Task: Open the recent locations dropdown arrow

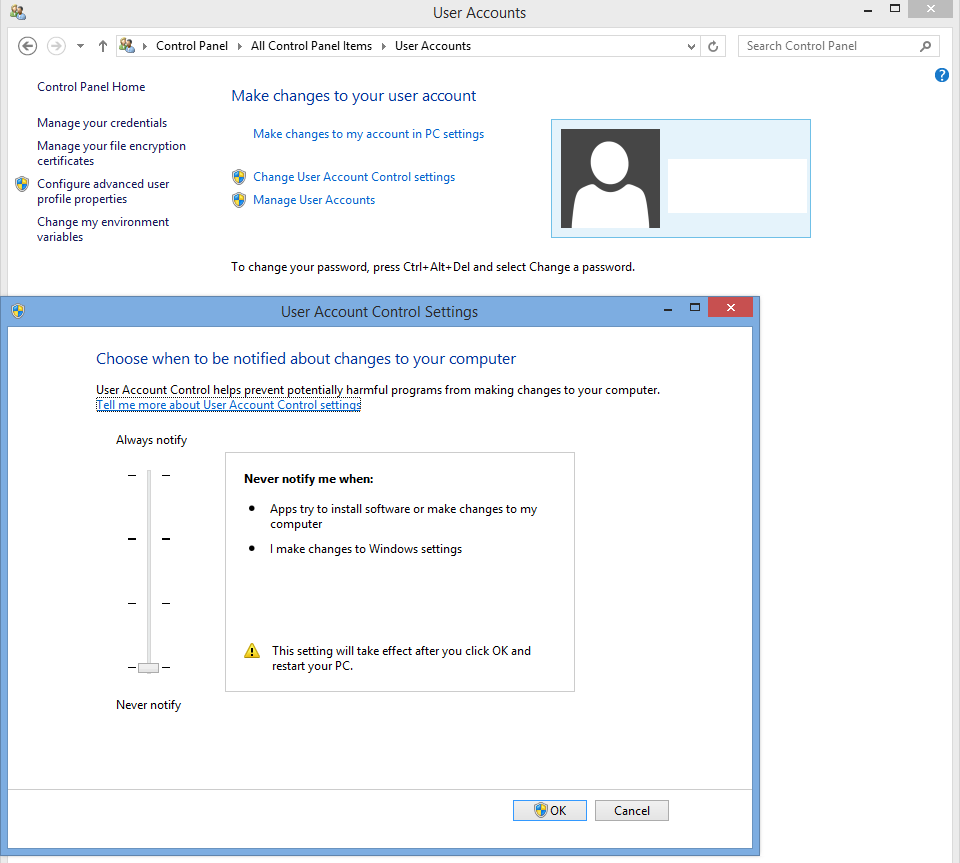Action: point(80,46)
